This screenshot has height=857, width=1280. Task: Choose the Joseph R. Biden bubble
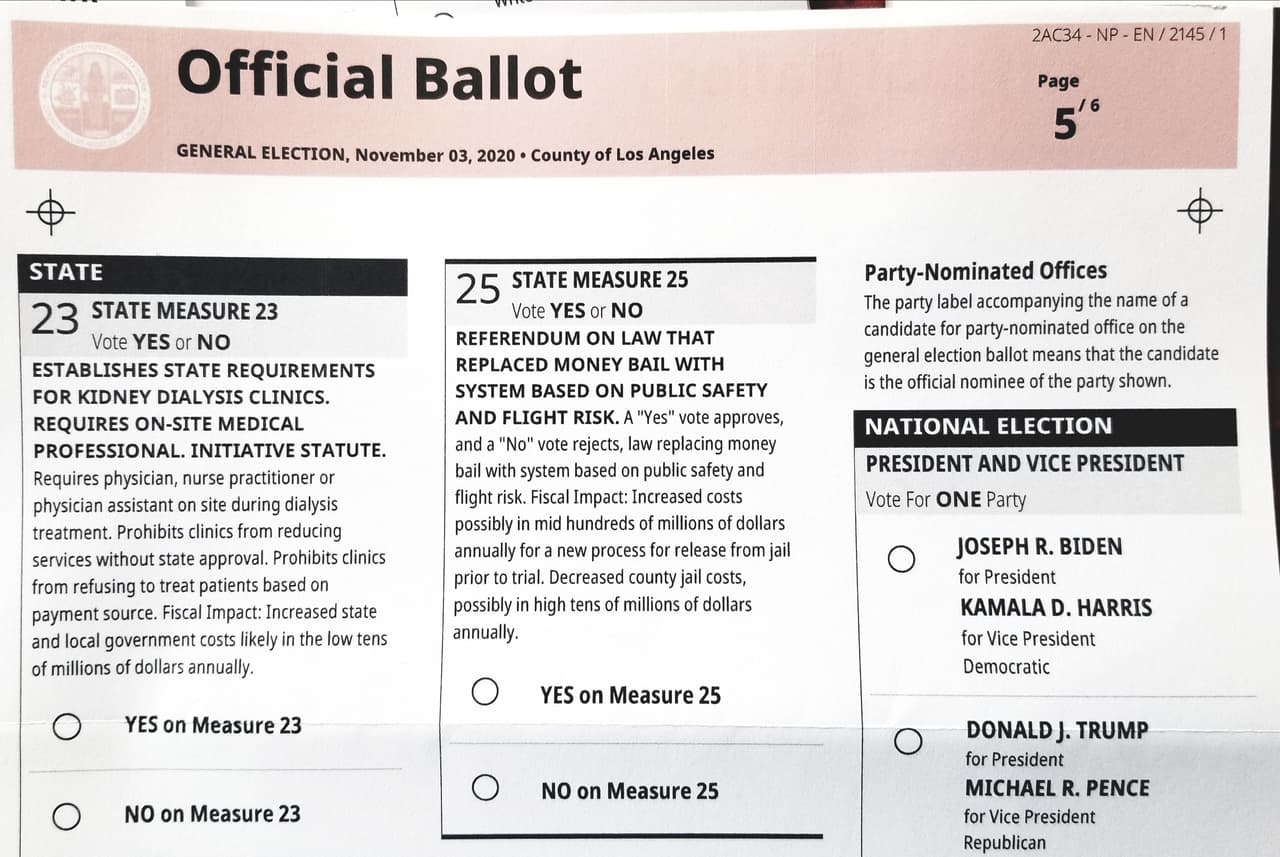pos(901,559)
